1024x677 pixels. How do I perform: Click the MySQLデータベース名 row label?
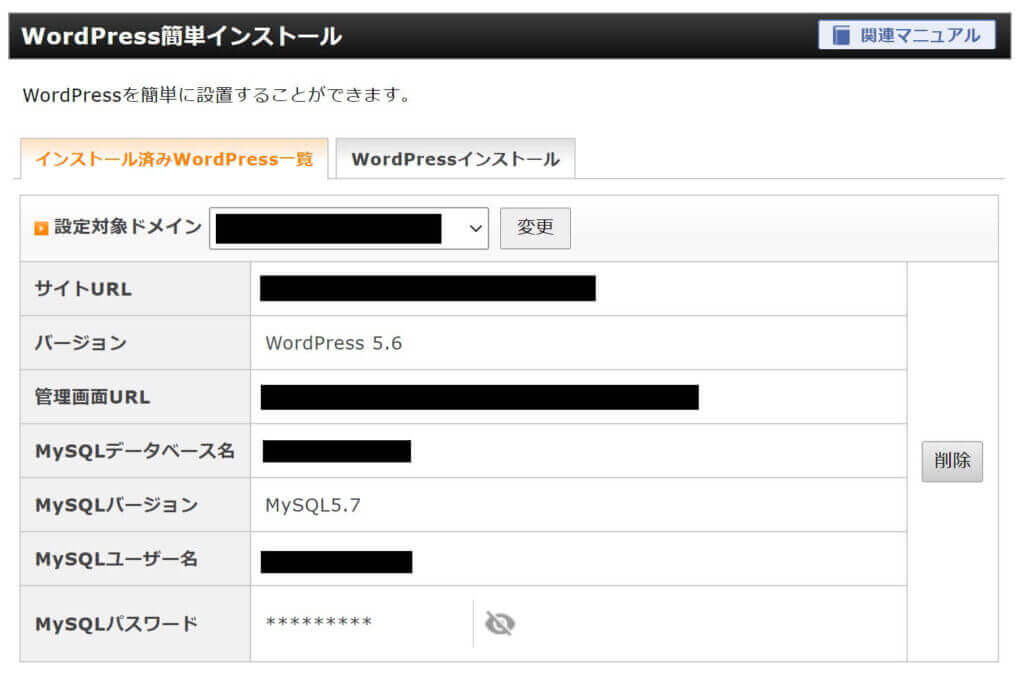(x=135, y=451)
